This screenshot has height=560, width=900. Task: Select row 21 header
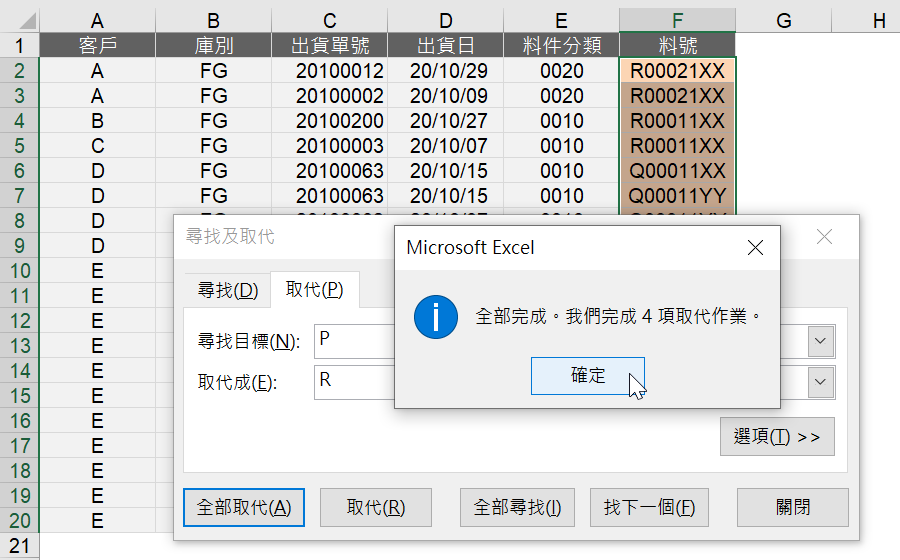pos(19,546)
